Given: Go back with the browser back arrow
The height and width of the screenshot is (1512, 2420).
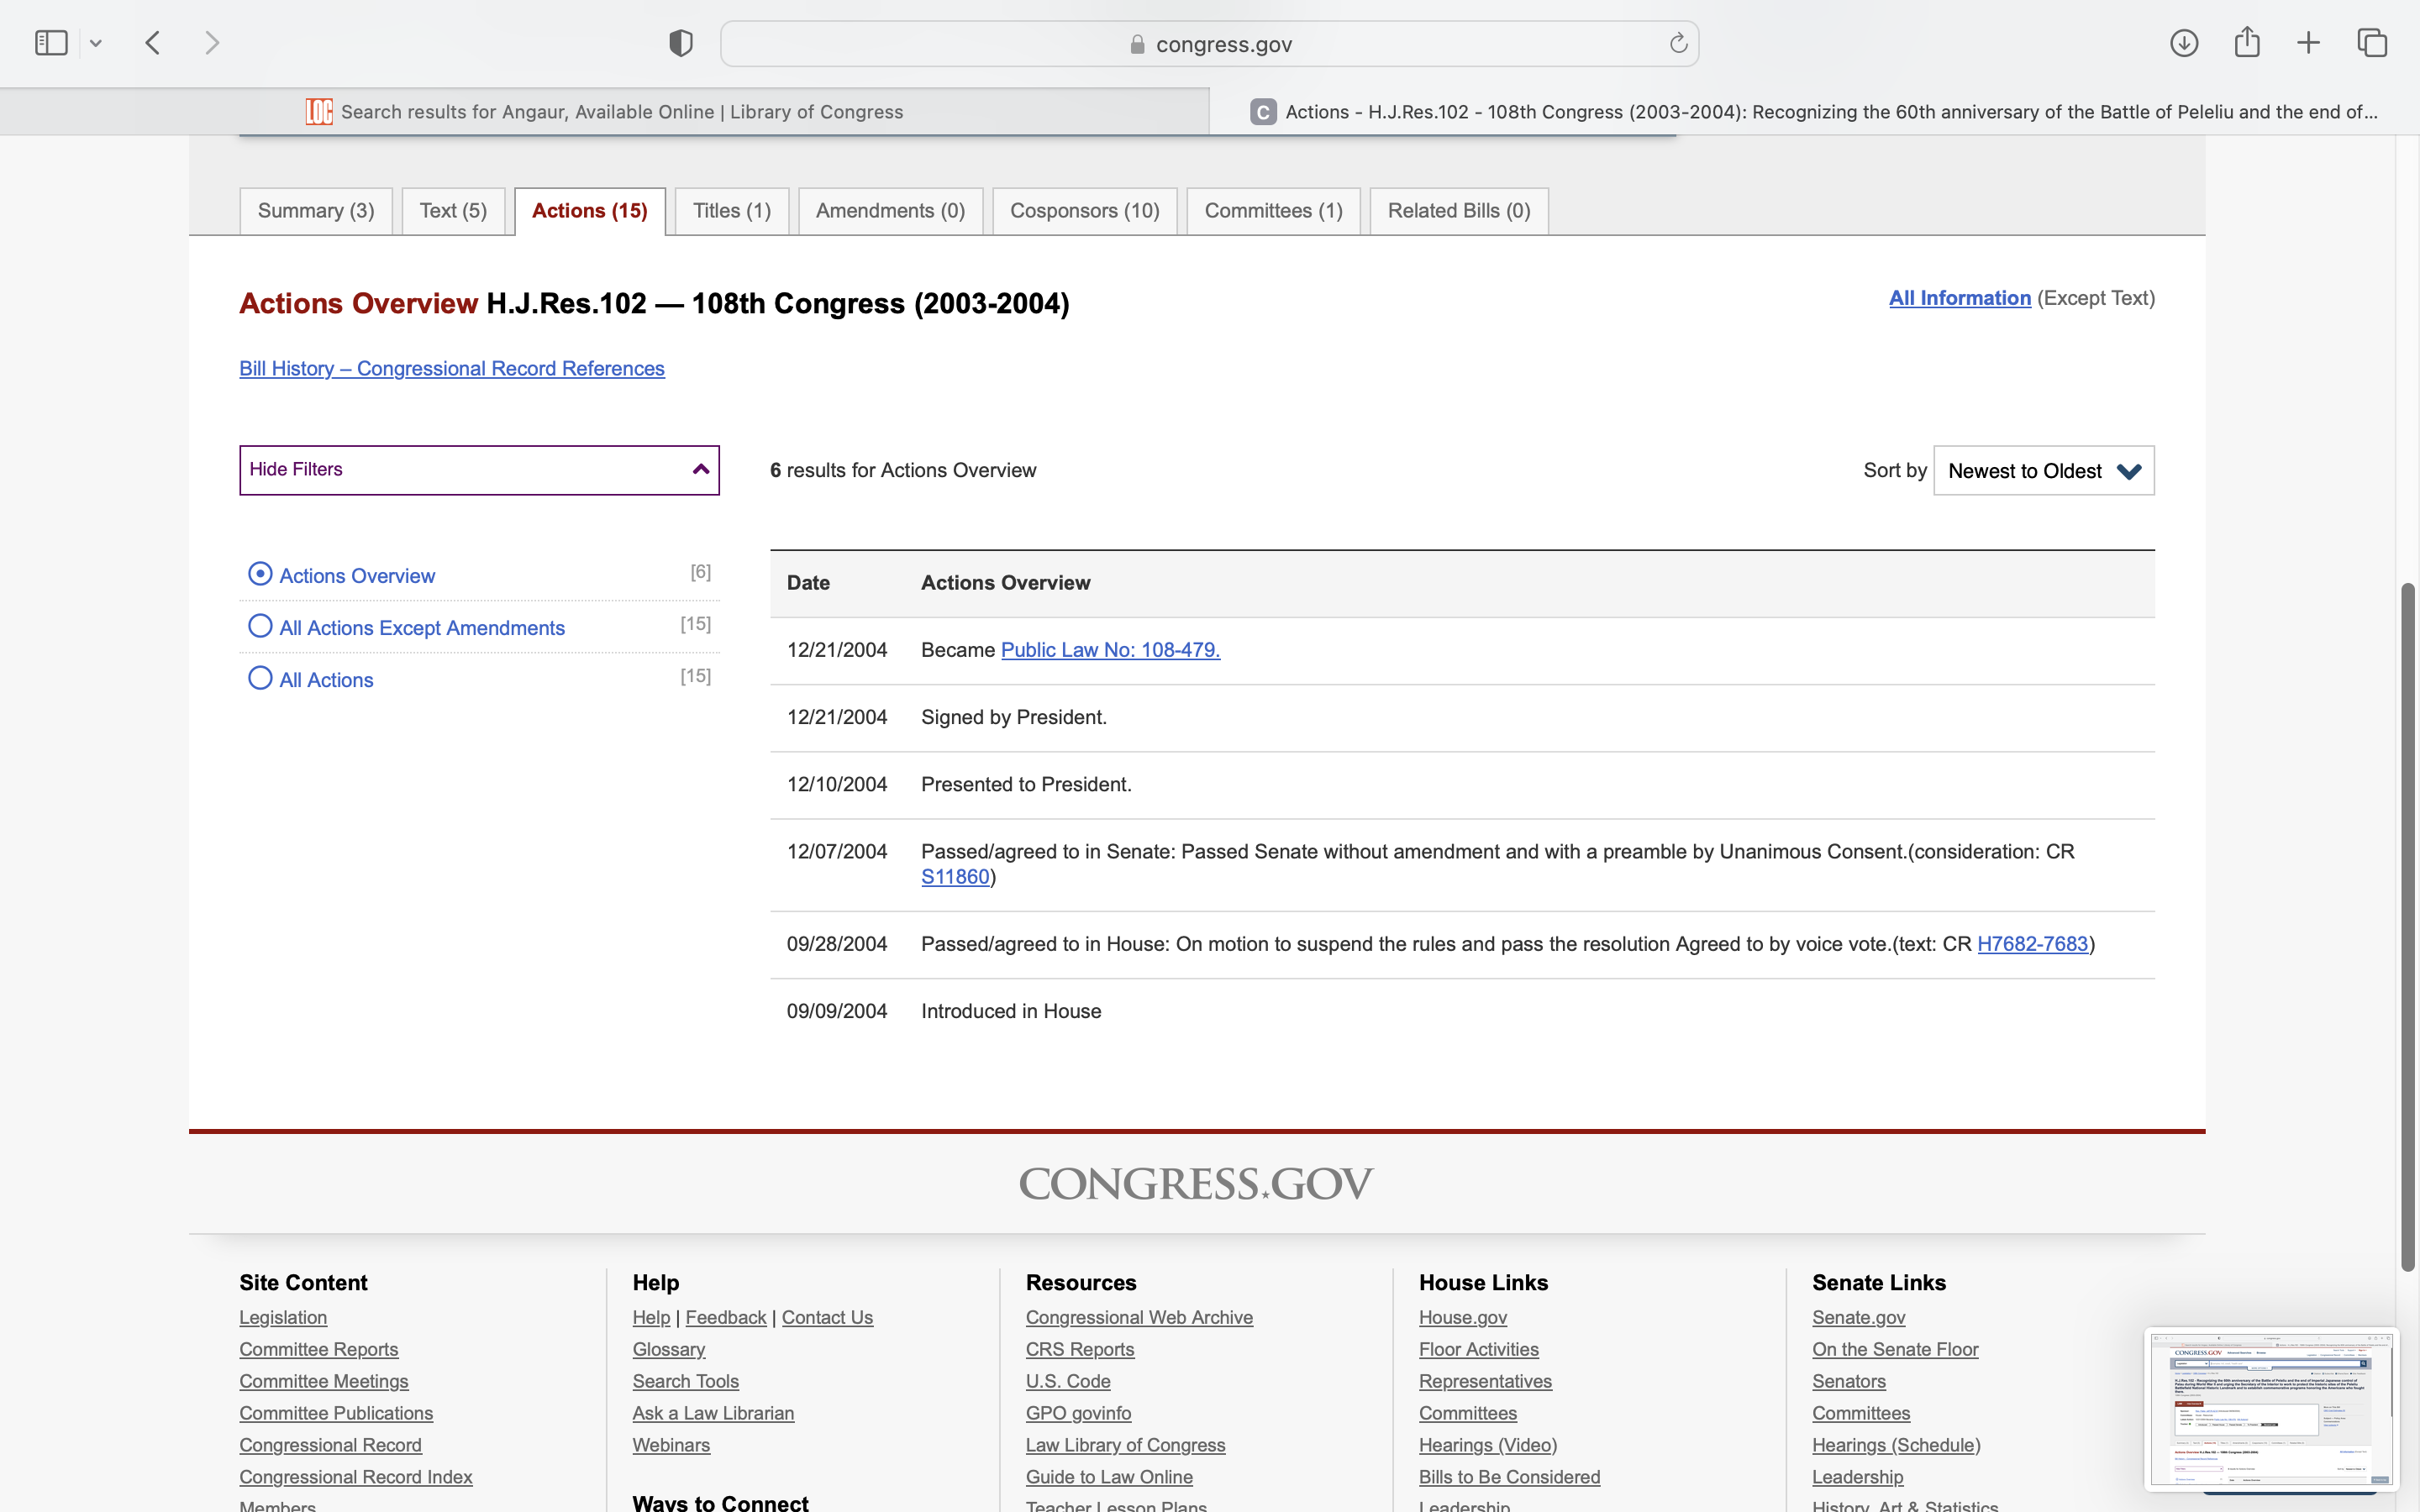Looking at the screenshot, I should (153, 43).
